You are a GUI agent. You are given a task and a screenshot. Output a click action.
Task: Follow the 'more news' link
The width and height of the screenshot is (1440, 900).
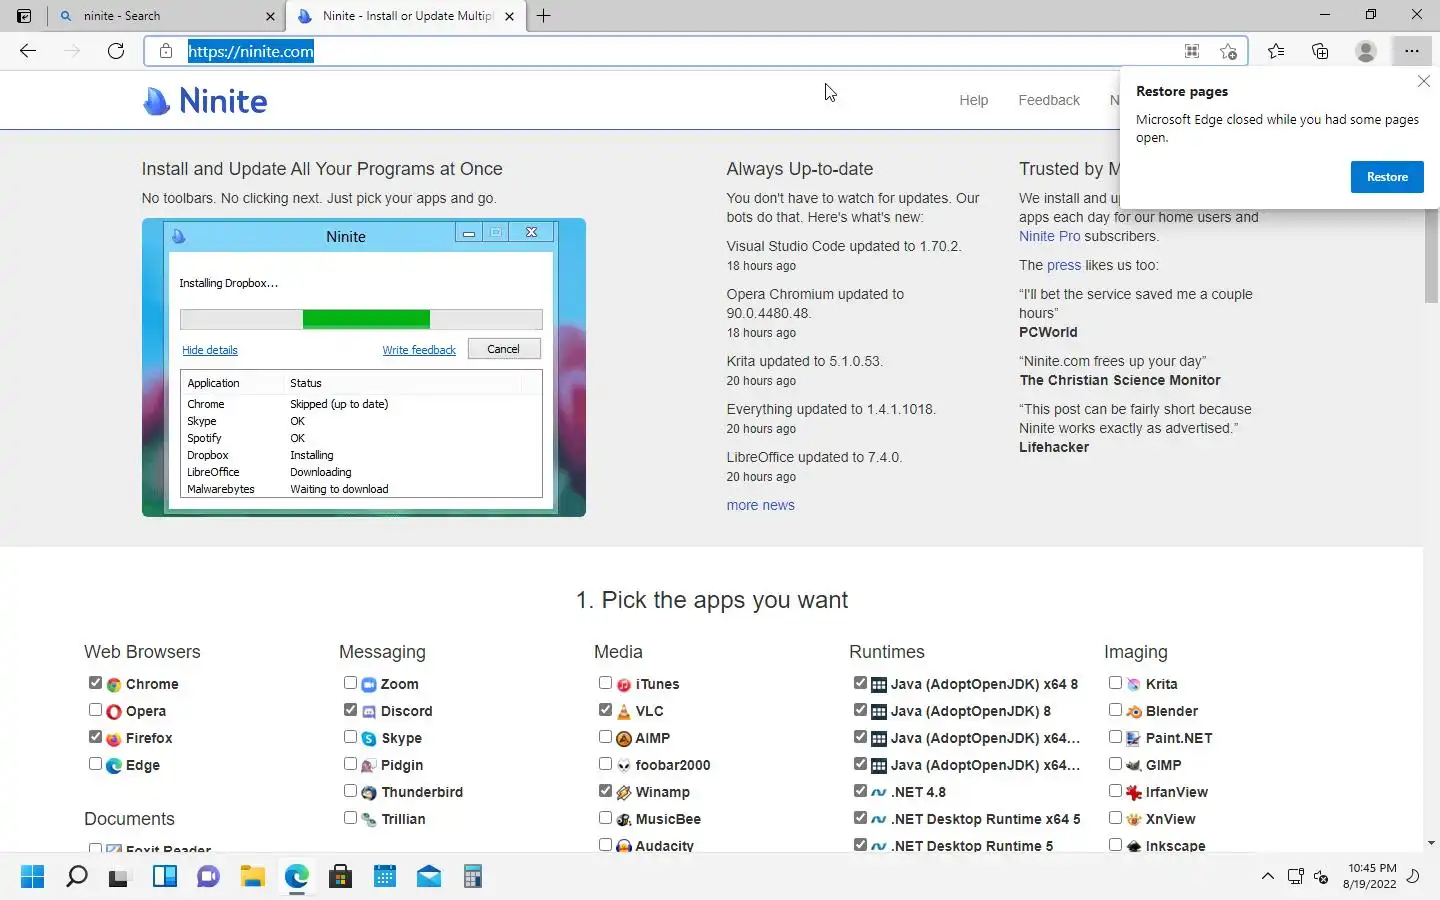pyautogui.click(x=760, y=505)
